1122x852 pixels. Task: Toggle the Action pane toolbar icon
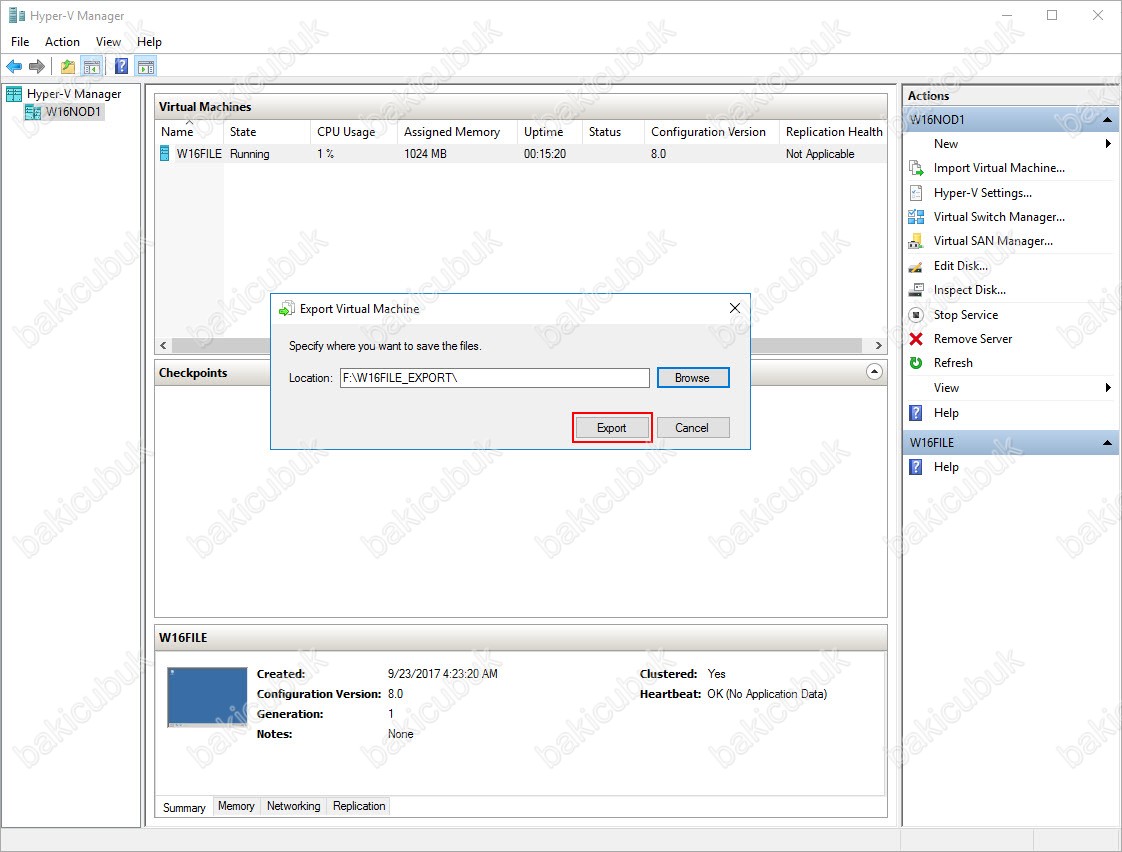(146, 67)
